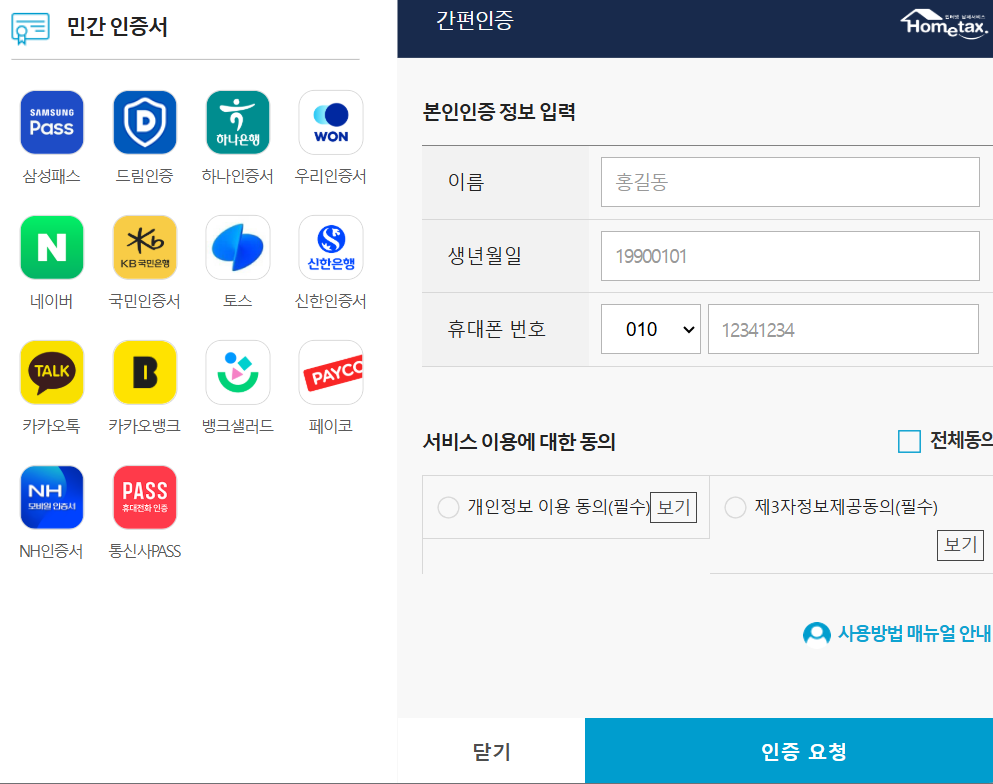The image size is (993, 784).
Task: Select the Toss certificate icon
Action: point(238,247)
